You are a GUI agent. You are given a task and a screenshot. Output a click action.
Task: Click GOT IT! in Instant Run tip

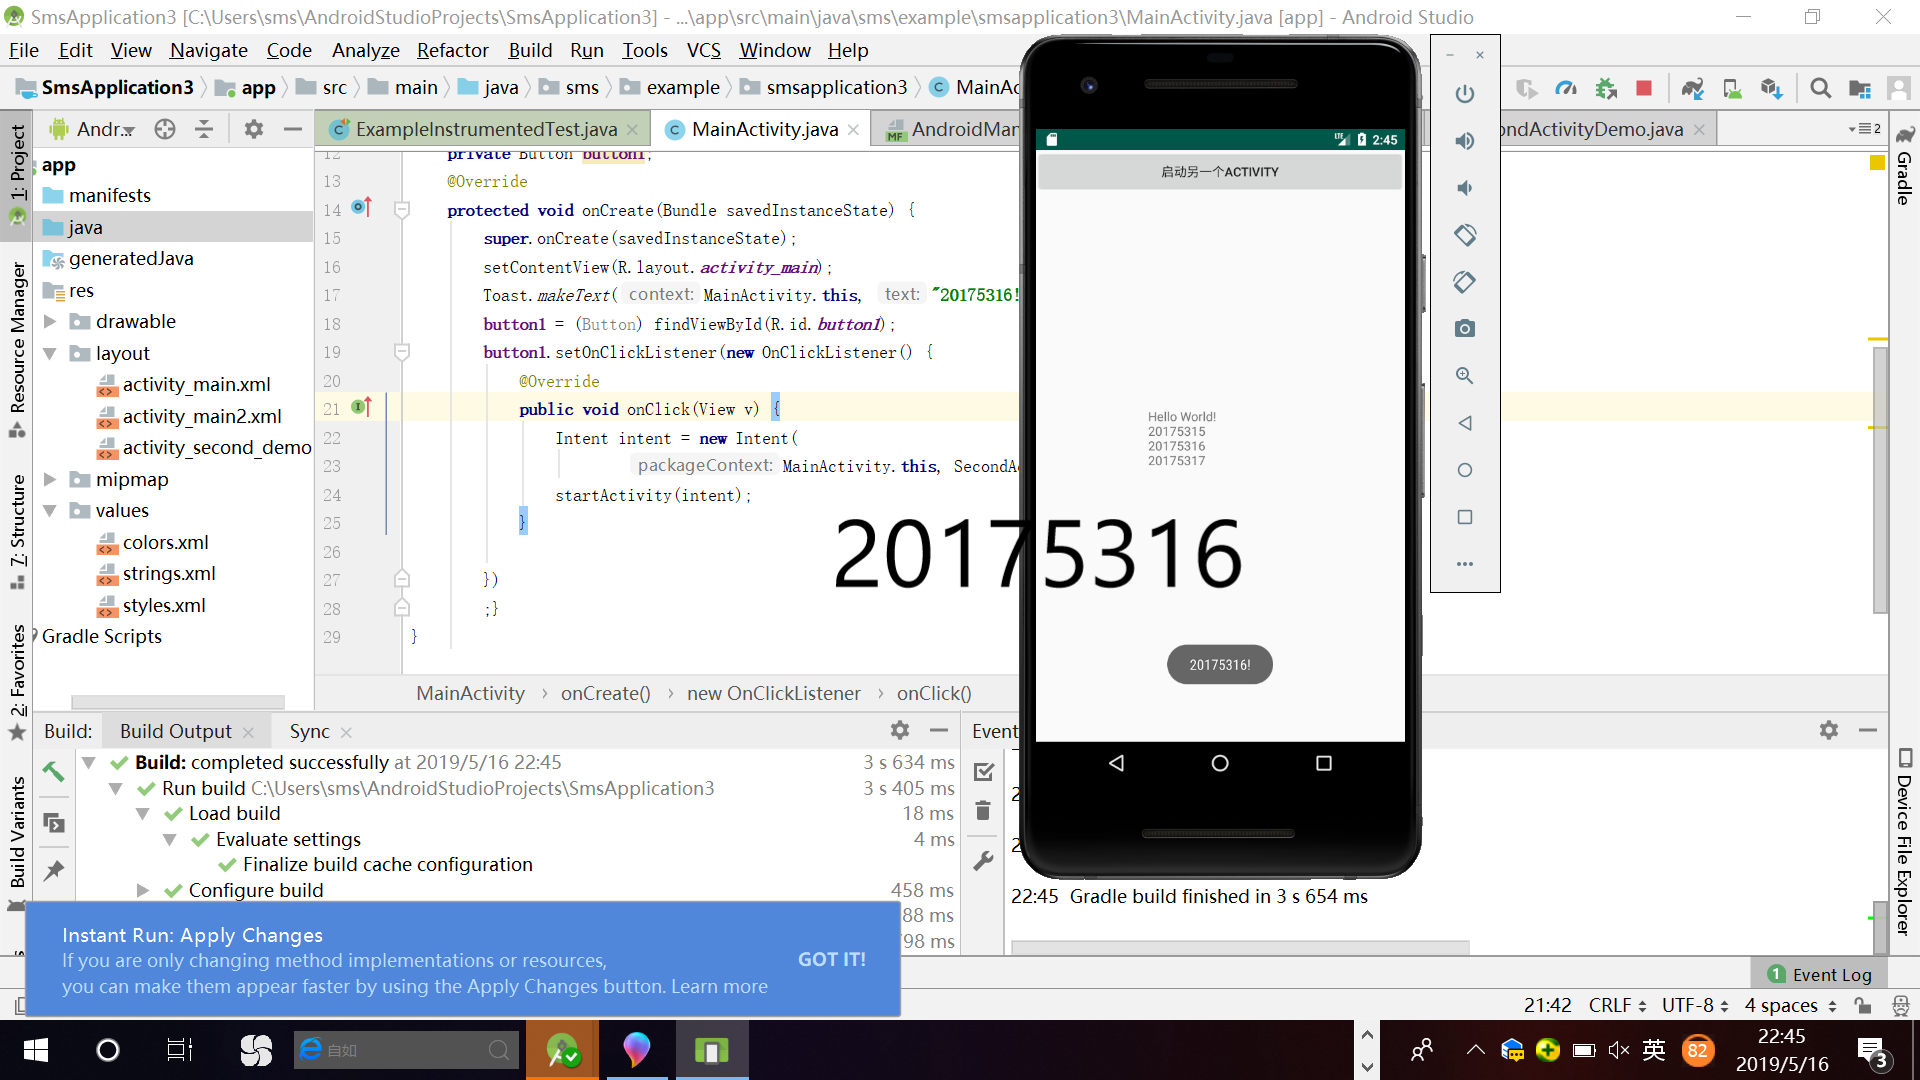(831, 959)
